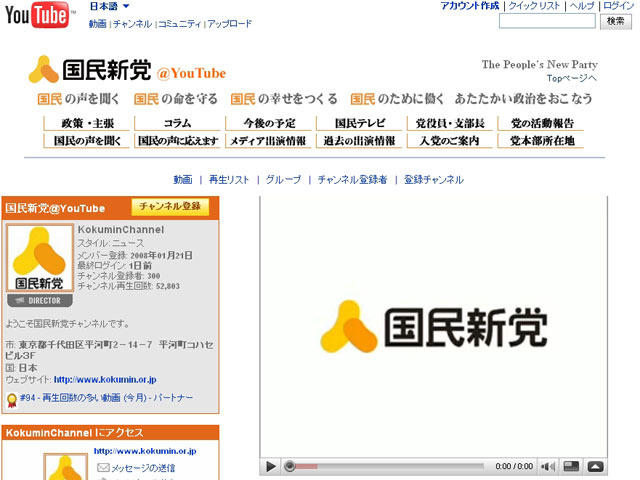
Task: Focus the YouTube search field
Action: (x=547, y=21)
